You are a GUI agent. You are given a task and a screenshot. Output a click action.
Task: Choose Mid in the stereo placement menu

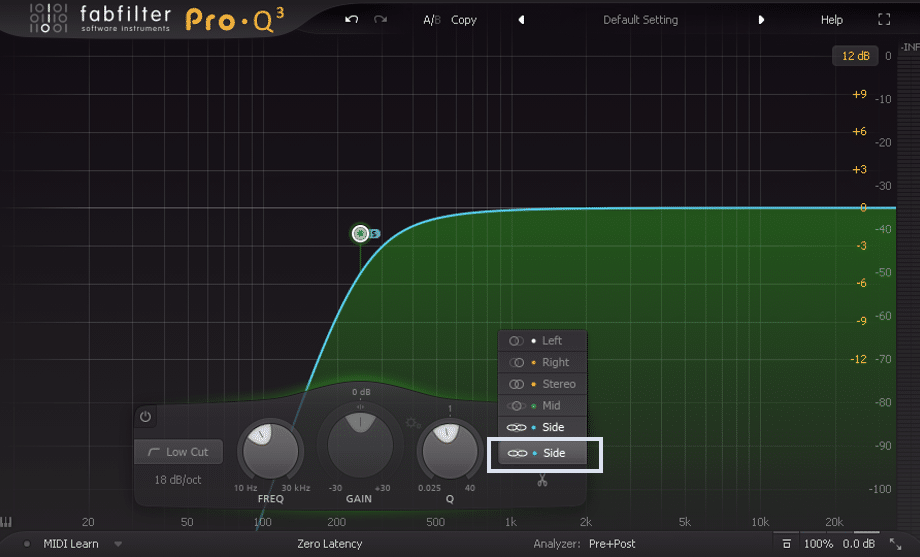click(542, 406)
